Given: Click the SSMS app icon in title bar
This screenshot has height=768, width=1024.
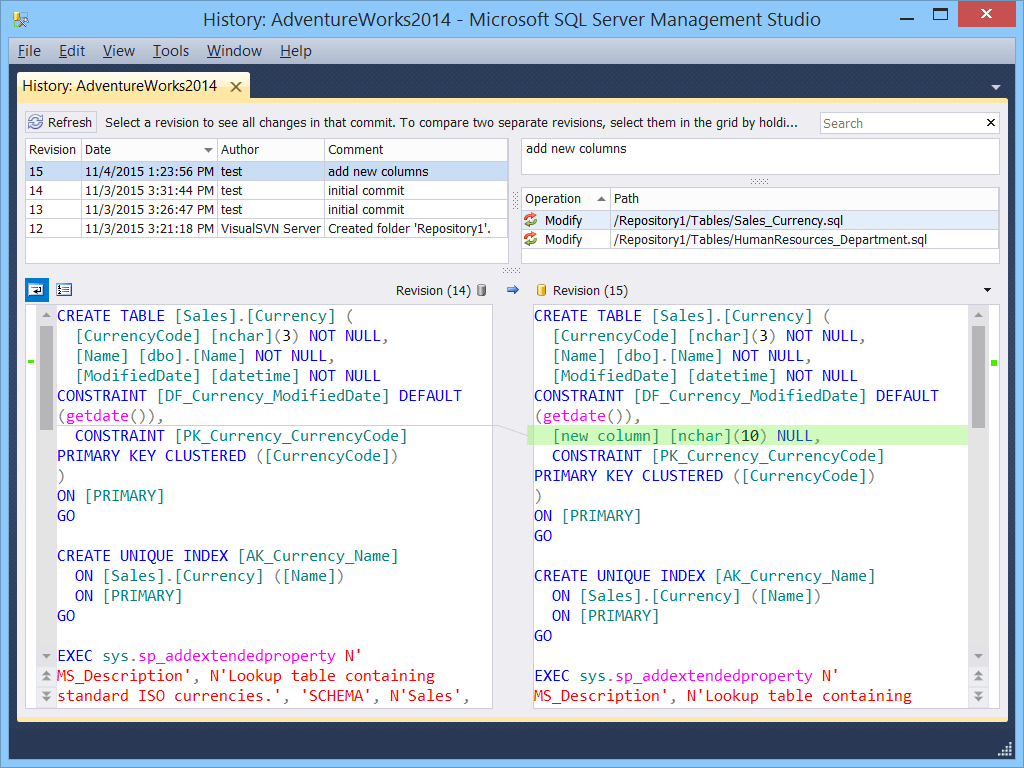Looking at the screenshot, I should coord(21,19).
